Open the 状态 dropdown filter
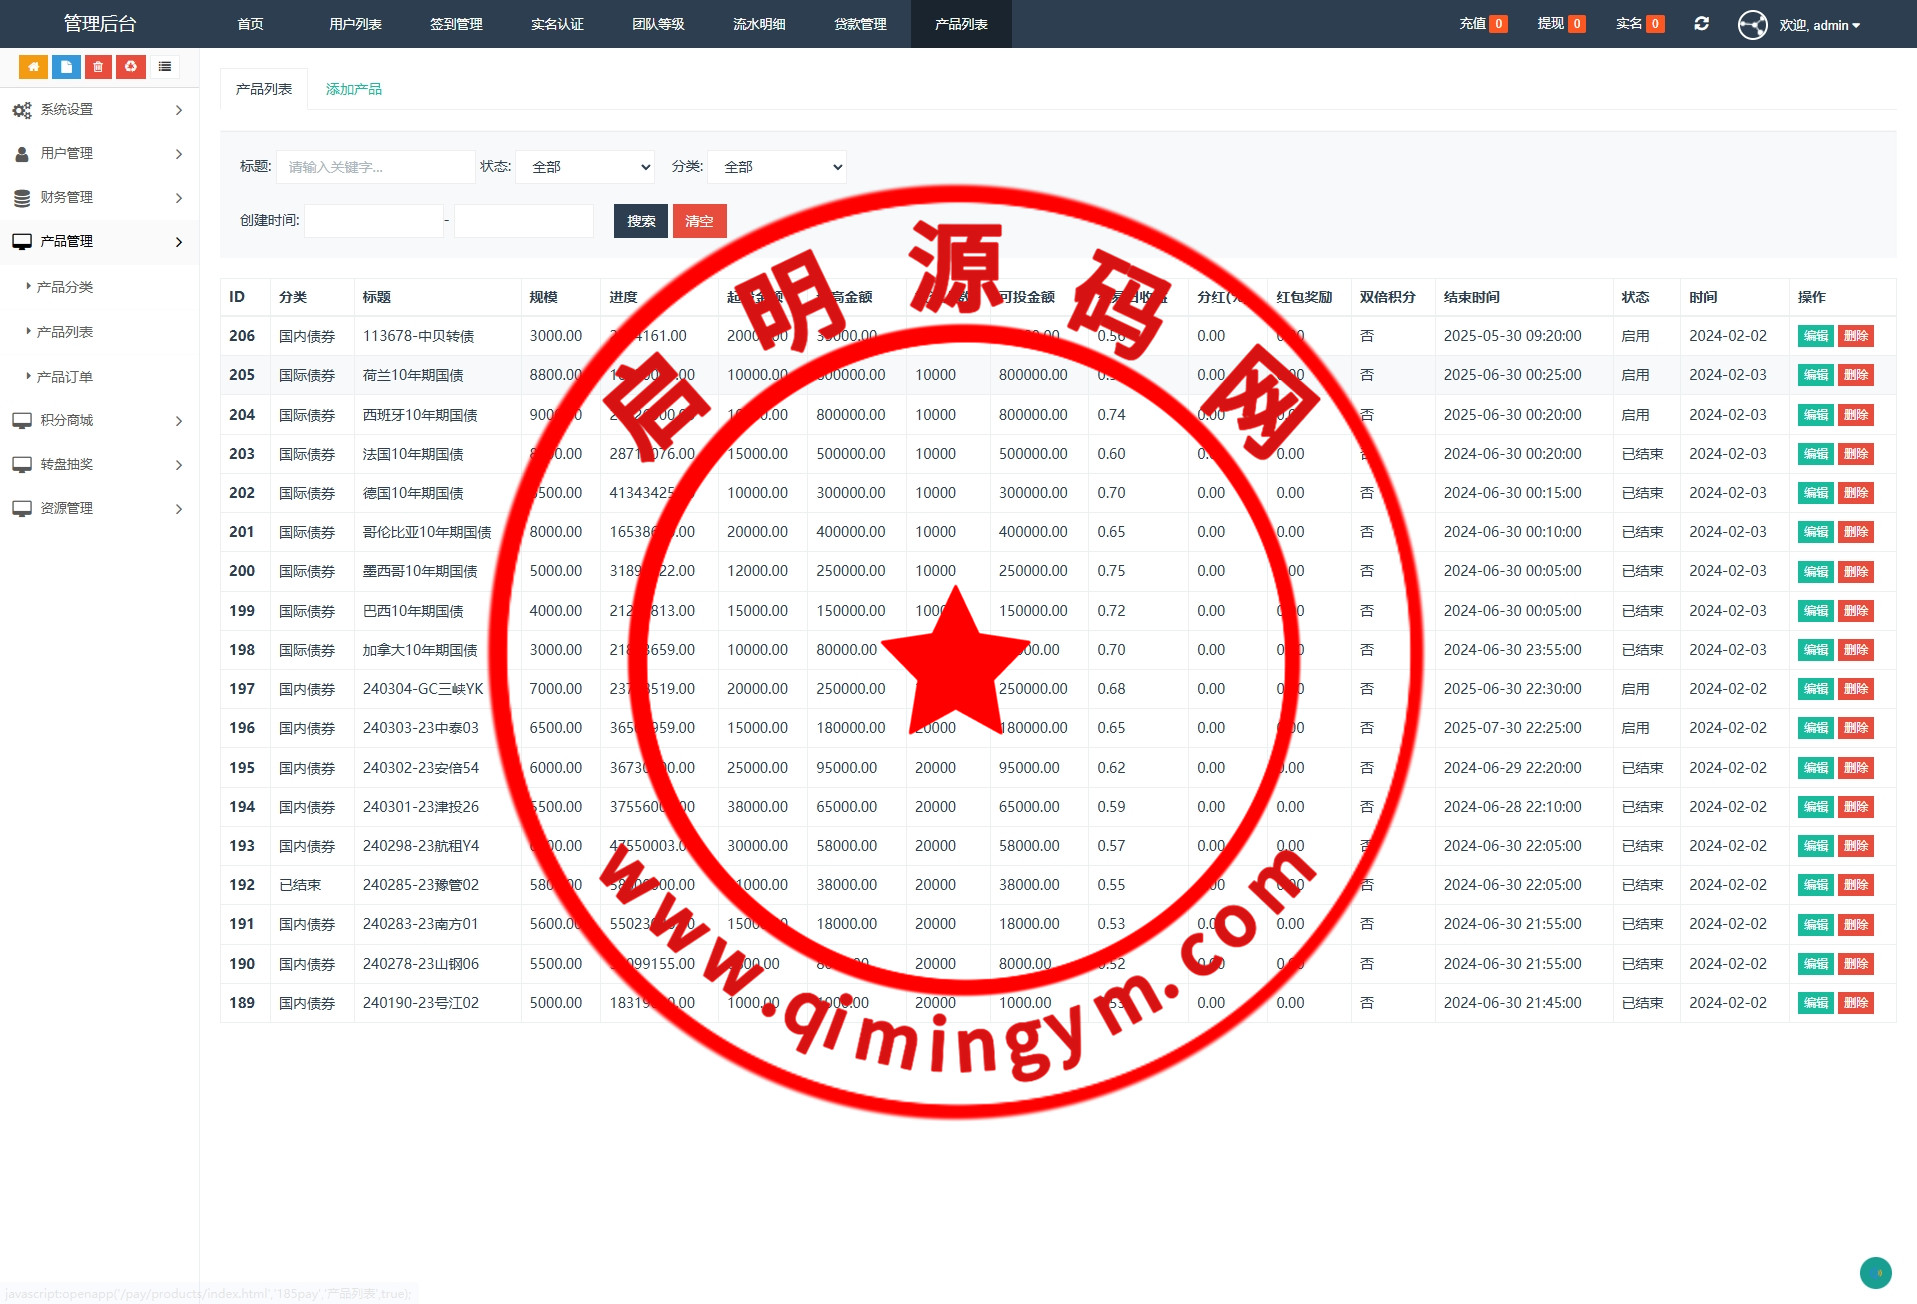Screen dimensions: 1917x1304 click(585, 167)
